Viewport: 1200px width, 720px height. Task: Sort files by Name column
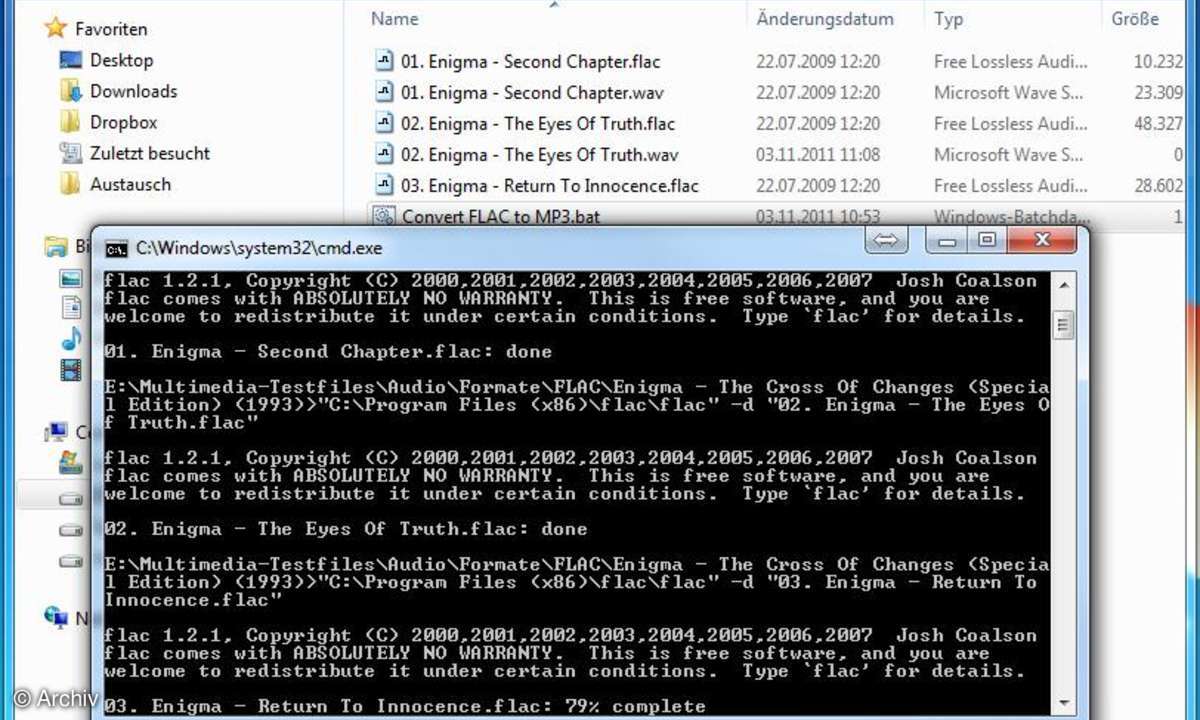coord(394,19)
